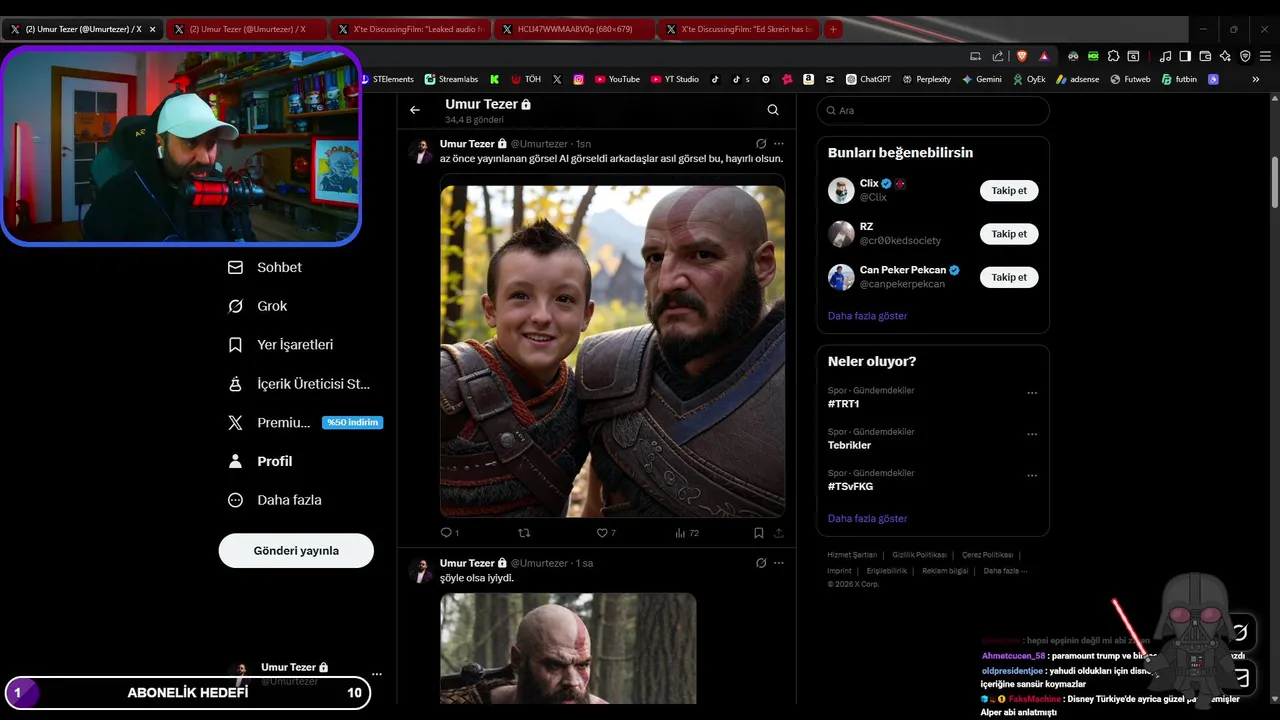Image resolution: width=1280 pixels, height=720 pixels.
Task: Open Futweb bookmark
Action: (1130, 79)
